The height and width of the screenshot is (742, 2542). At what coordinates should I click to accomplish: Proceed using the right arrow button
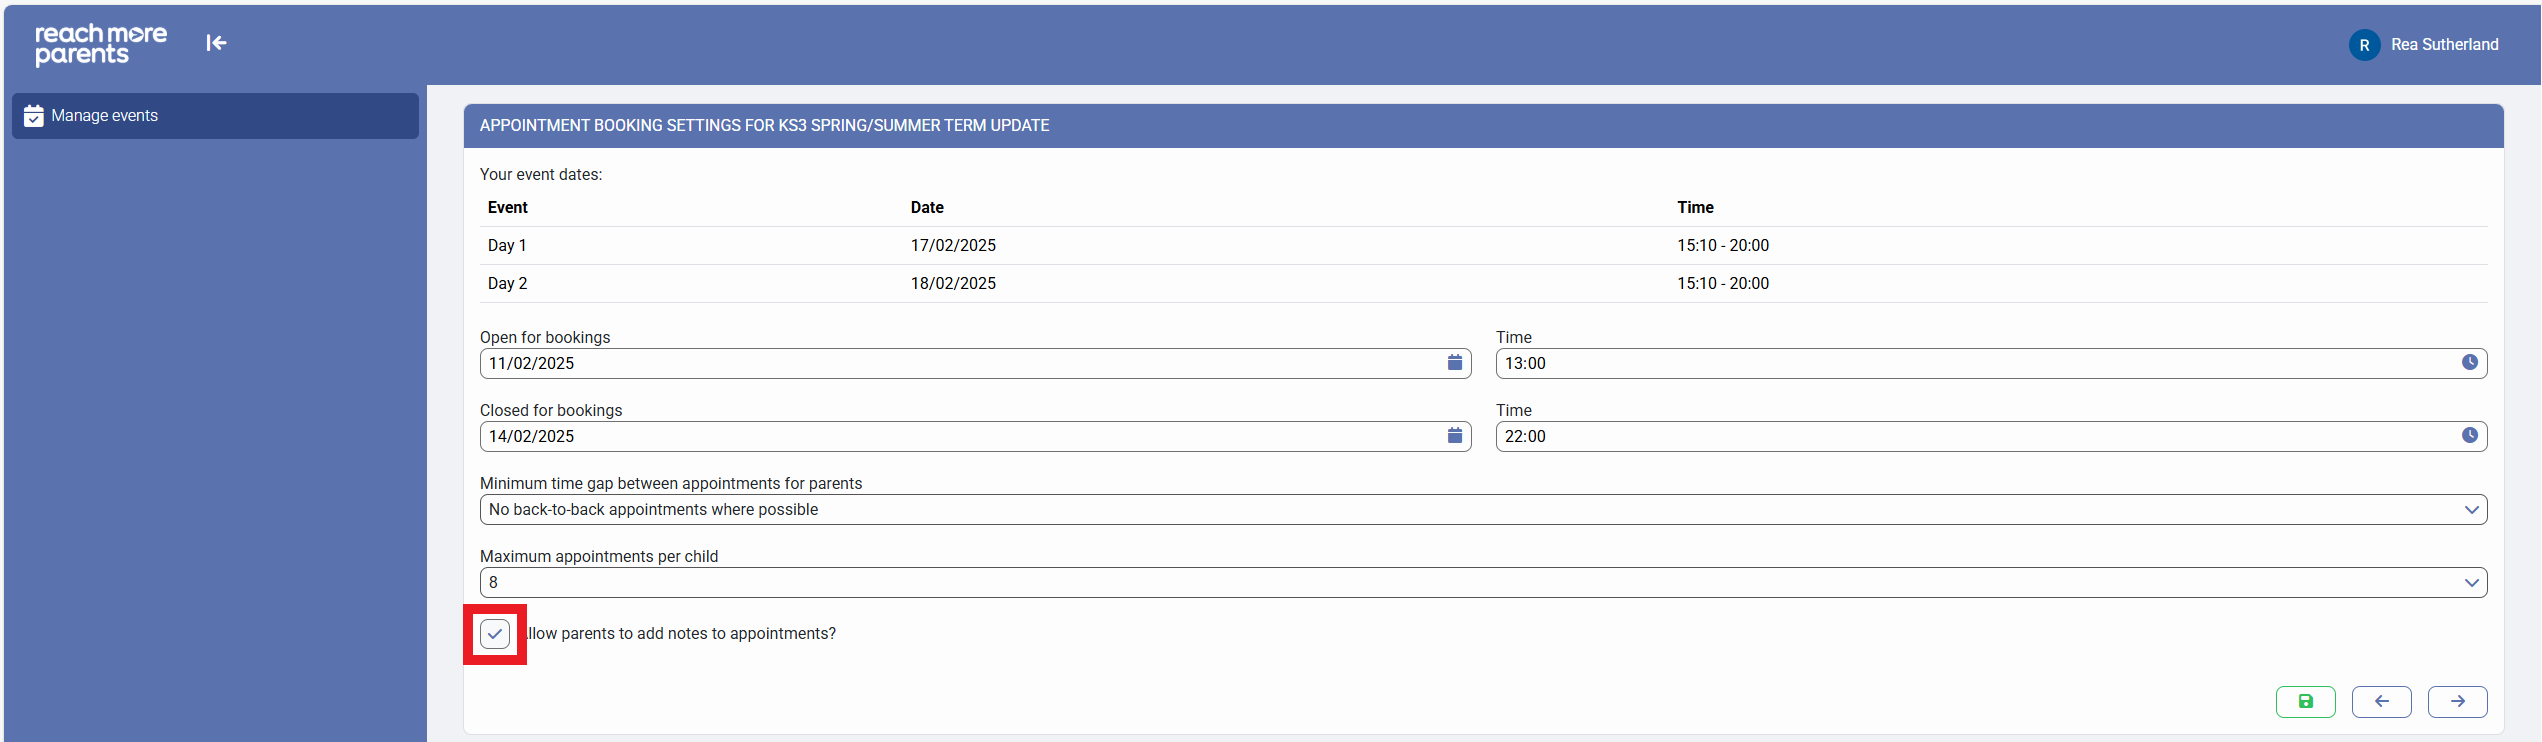pyautogui.click(x=2457, y=702)
